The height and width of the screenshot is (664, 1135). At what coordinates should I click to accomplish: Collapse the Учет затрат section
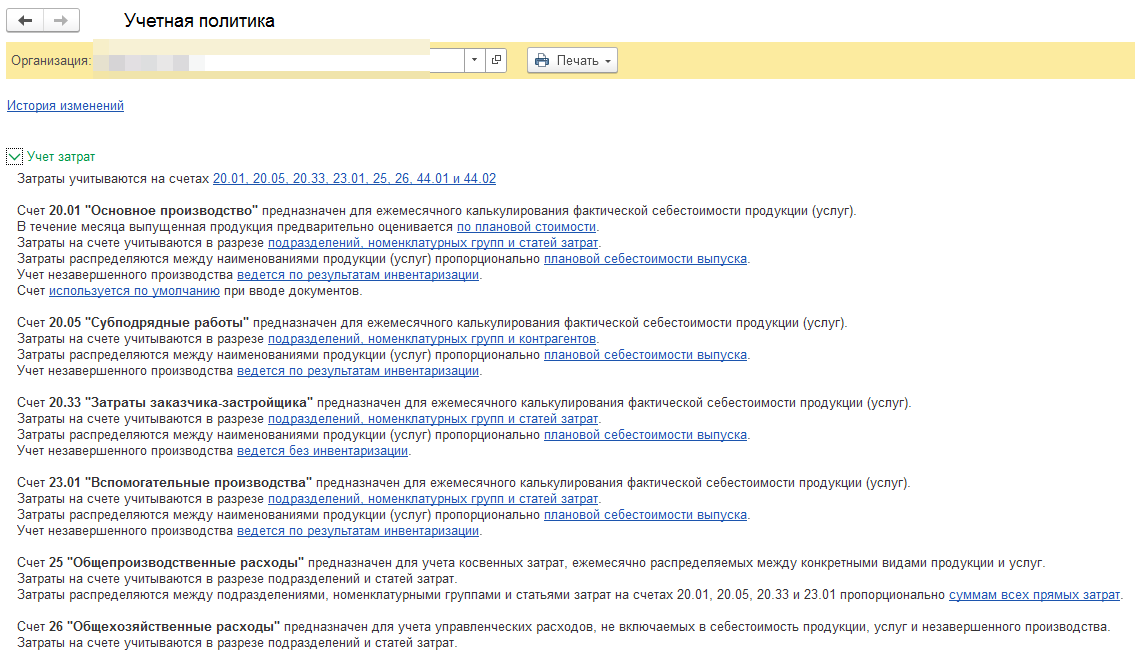point(14,157)
